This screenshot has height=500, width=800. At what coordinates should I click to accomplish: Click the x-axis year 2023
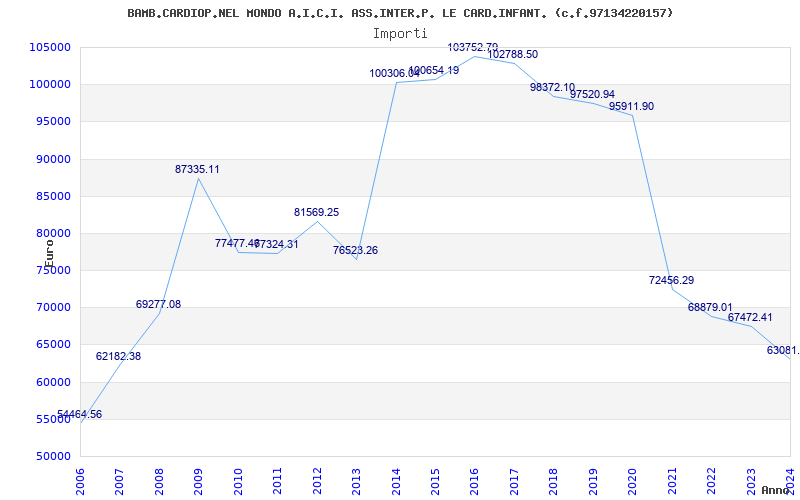(x=751, y=481)
